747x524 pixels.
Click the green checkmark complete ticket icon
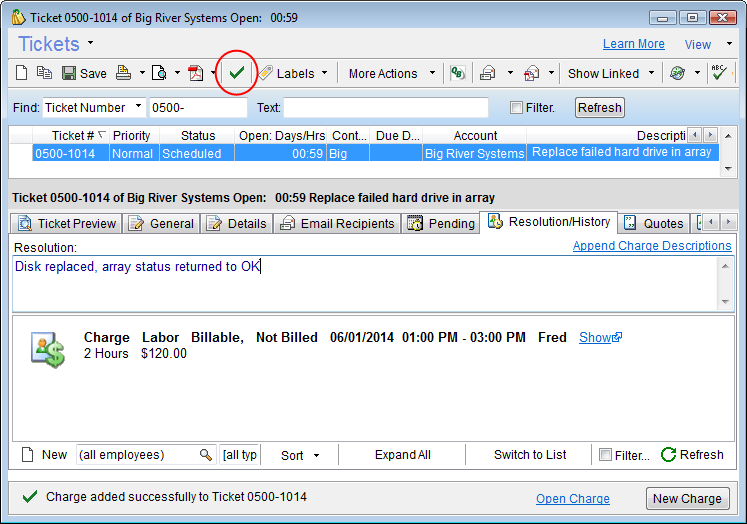pos(237,73)
